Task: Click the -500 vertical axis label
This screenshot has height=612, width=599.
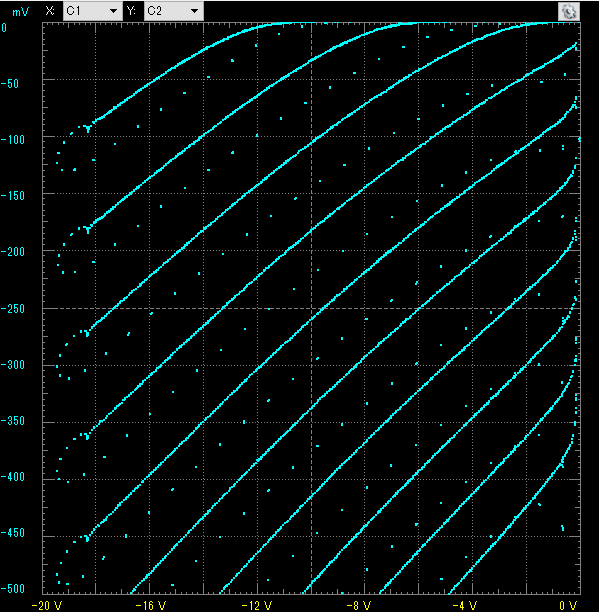Action: (12, 589)
